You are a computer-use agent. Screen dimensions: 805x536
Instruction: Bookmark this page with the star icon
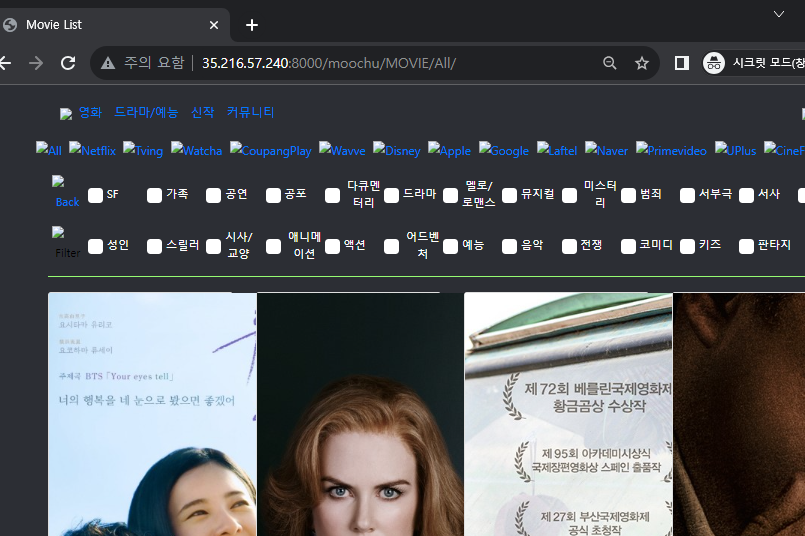pyautogui.click(x=642, y=63)
